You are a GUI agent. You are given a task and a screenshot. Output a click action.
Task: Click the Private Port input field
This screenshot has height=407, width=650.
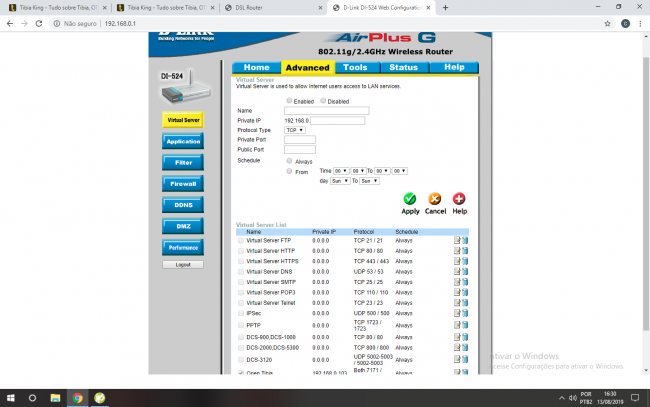point(300,140)
